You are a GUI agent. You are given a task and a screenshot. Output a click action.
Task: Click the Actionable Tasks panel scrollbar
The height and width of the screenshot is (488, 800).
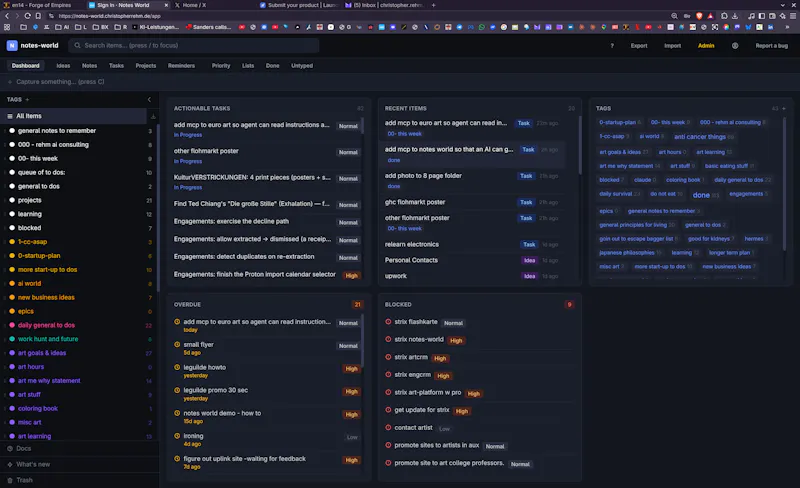point(363,127)
